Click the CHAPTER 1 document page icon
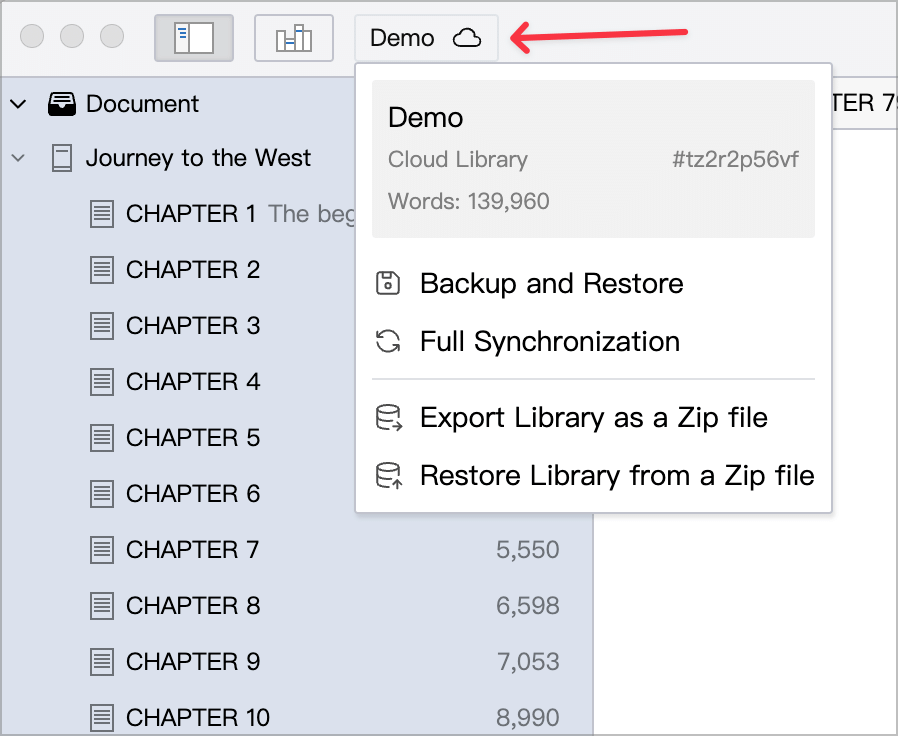This screenshot has width=898, height=736. 102,214
